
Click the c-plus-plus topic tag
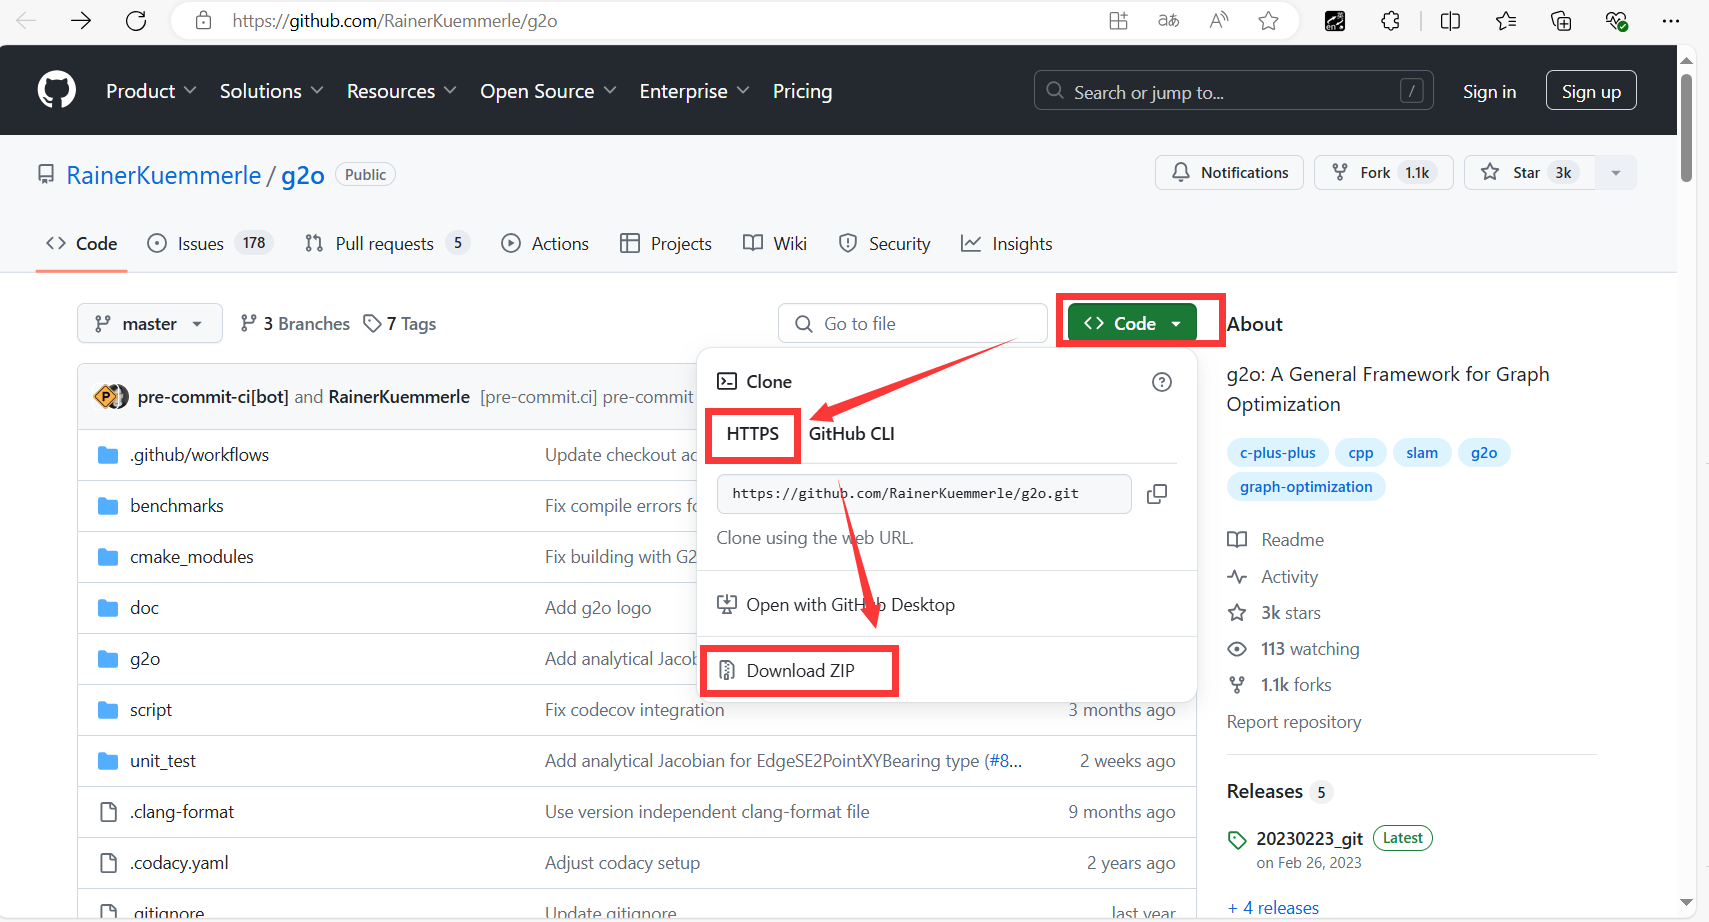[x=1277, y=453]
